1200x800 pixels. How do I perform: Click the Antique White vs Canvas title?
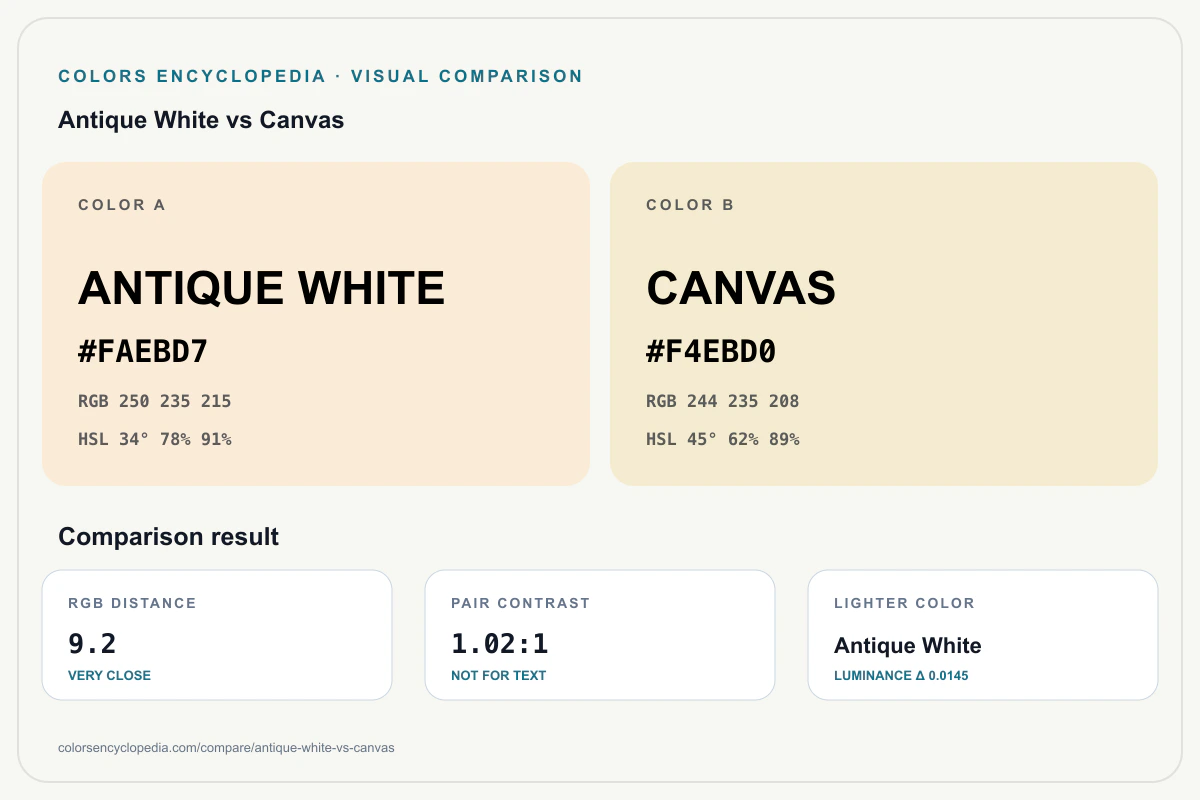[x=201, y=120]
